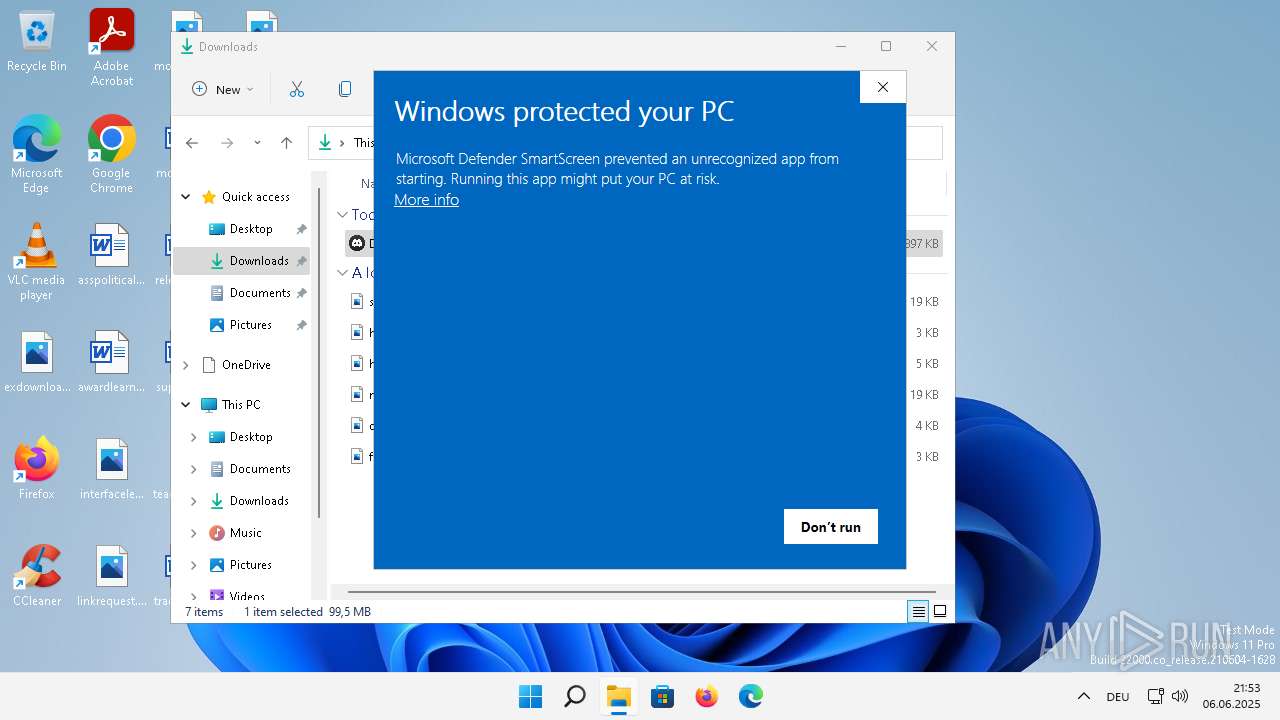Select Music folder in tree
Image resolution: width=1280 pixels, height=720 pixels.
coord(245,533)
